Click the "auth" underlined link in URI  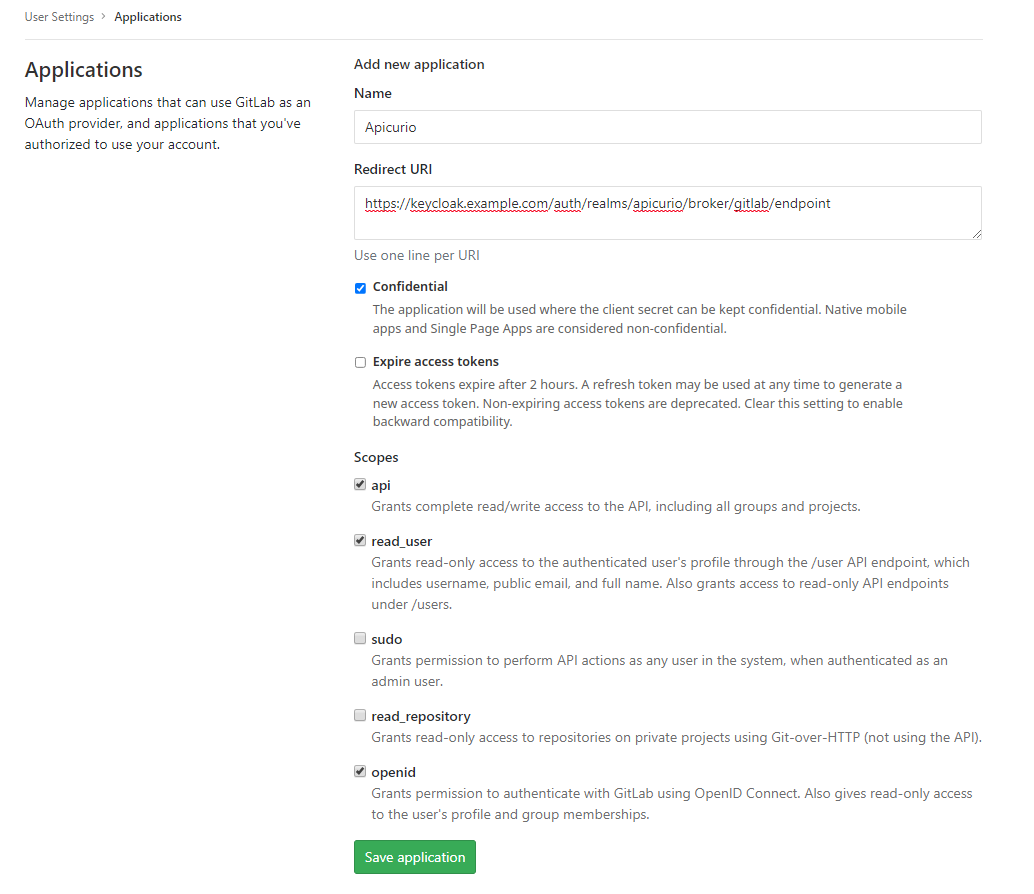[x=567, y=203]
